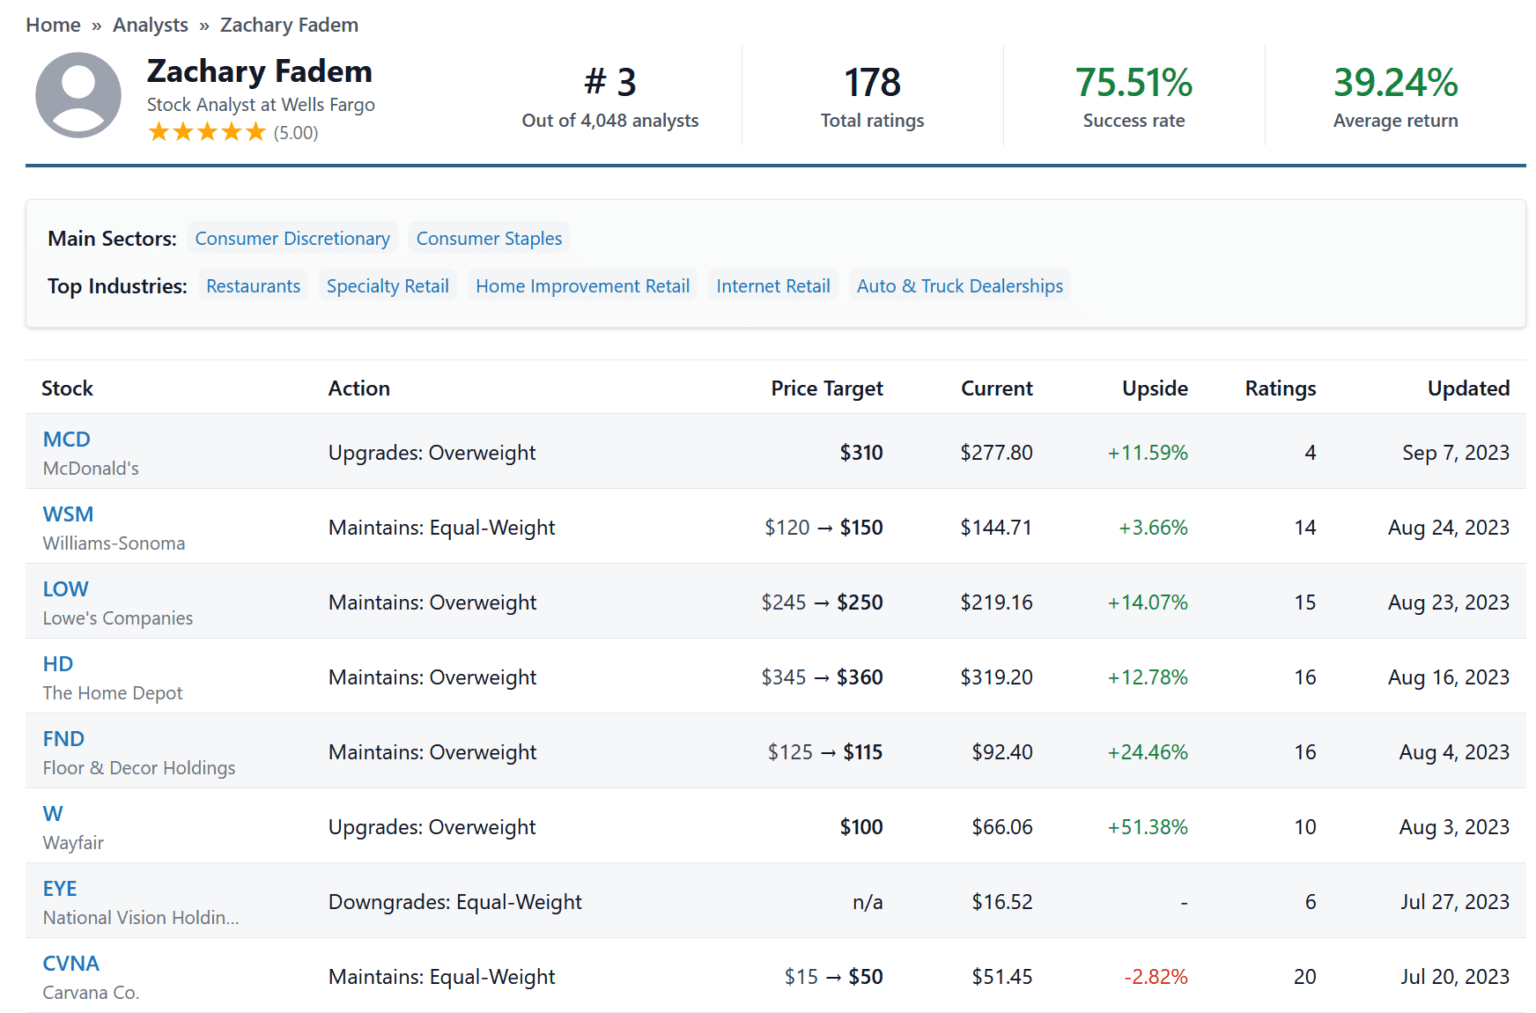
Task: Select the Consumer Staples sector chip
Action: [x=489, y=238]
